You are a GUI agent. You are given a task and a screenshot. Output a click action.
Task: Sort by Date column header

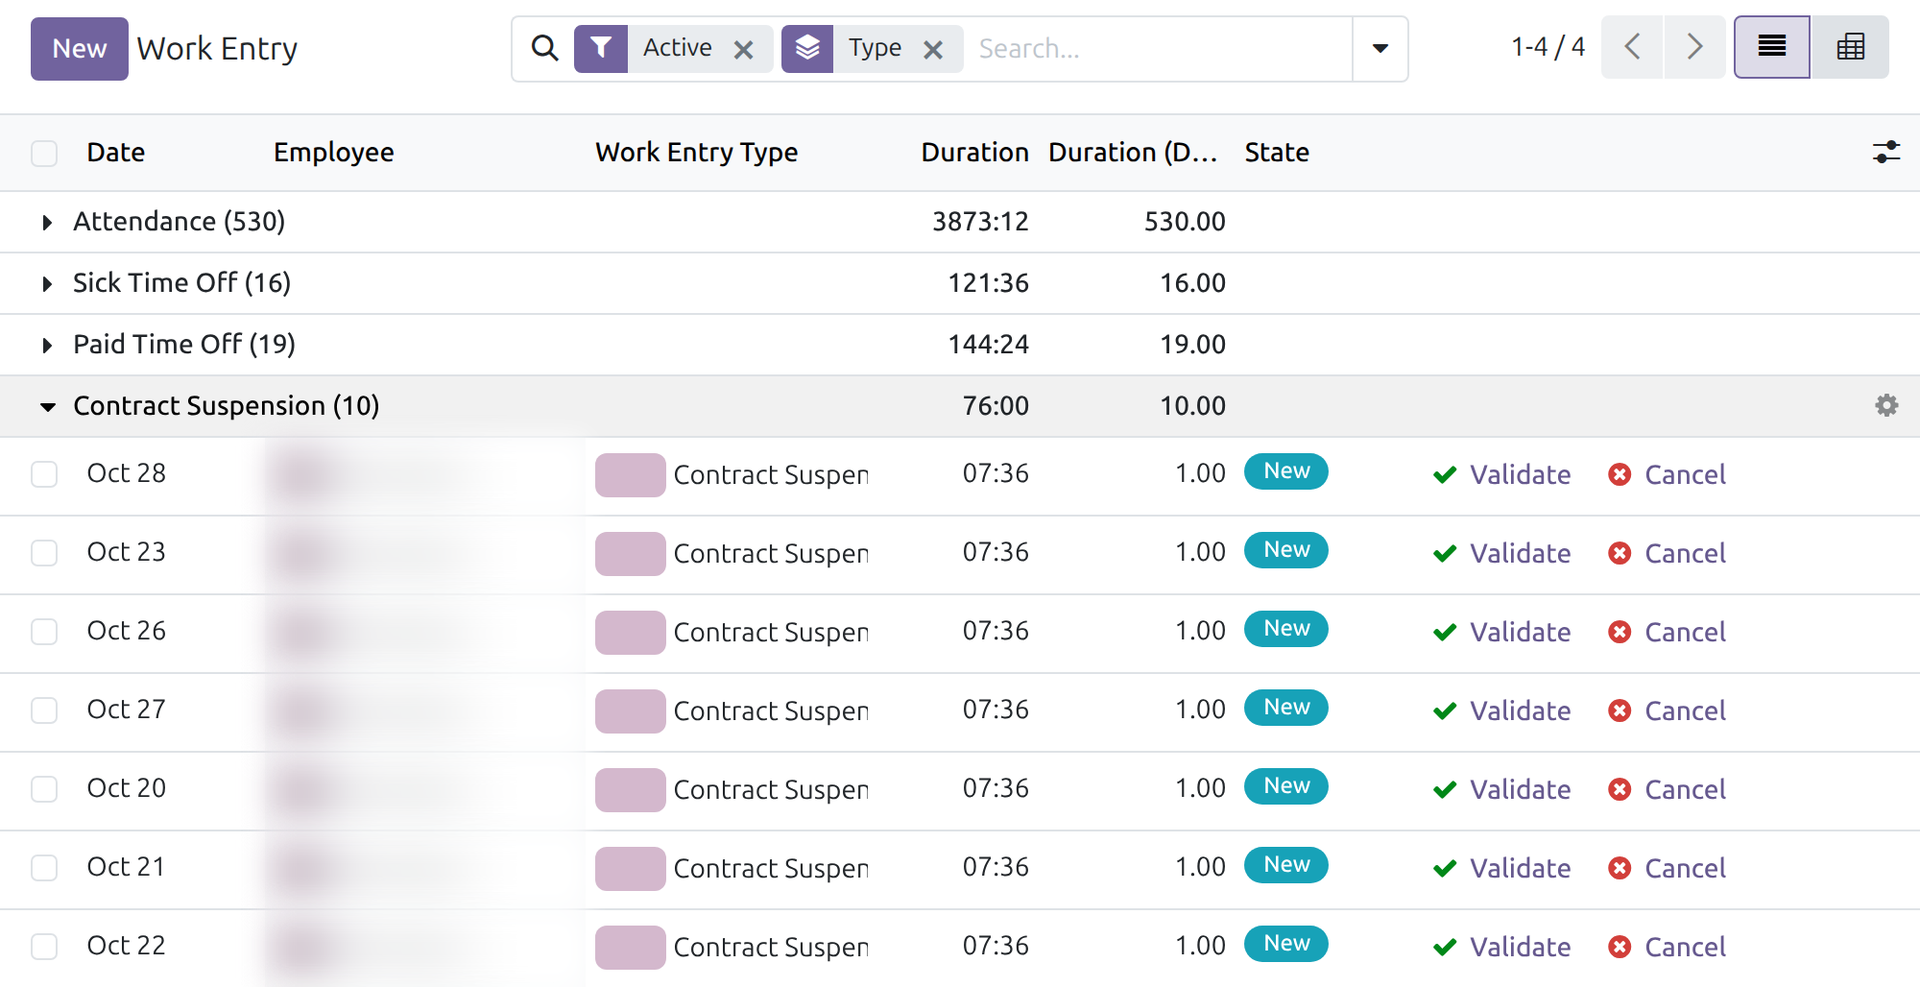tap(116, 152)
